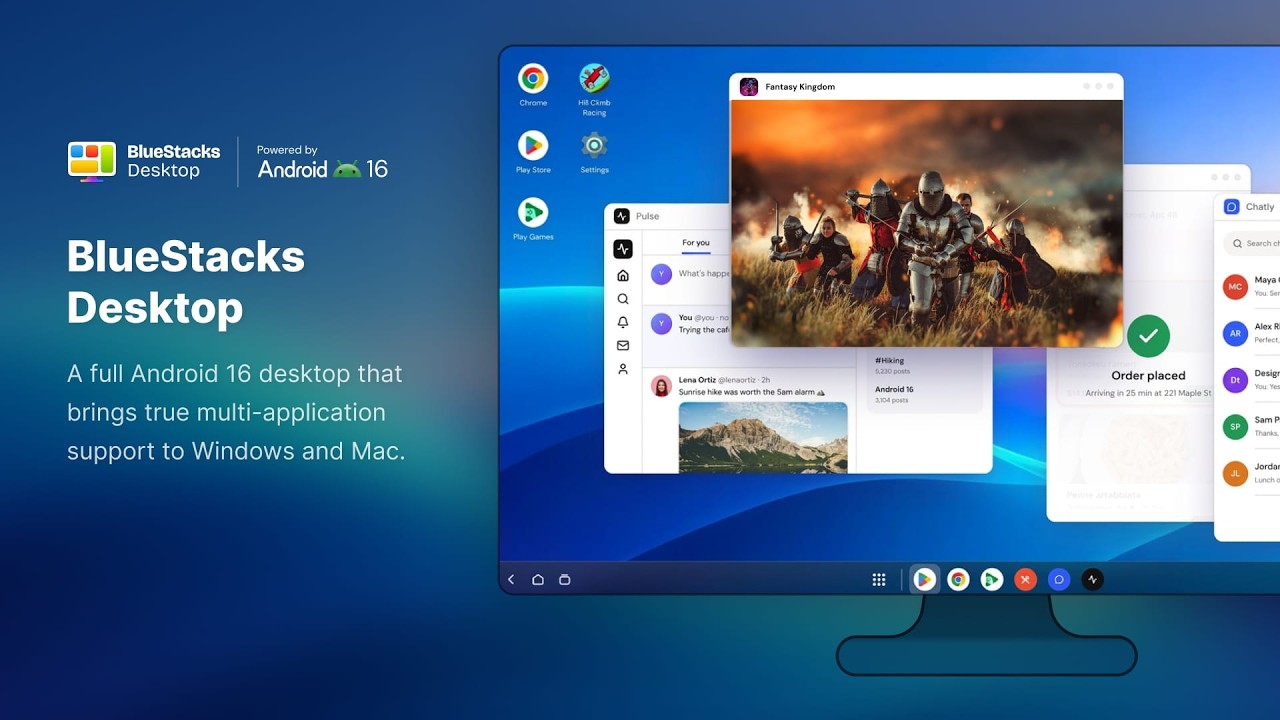This screenshot has width=1280, height=720.
Task: Click the What's happening post field
Action: pos(704,273)
